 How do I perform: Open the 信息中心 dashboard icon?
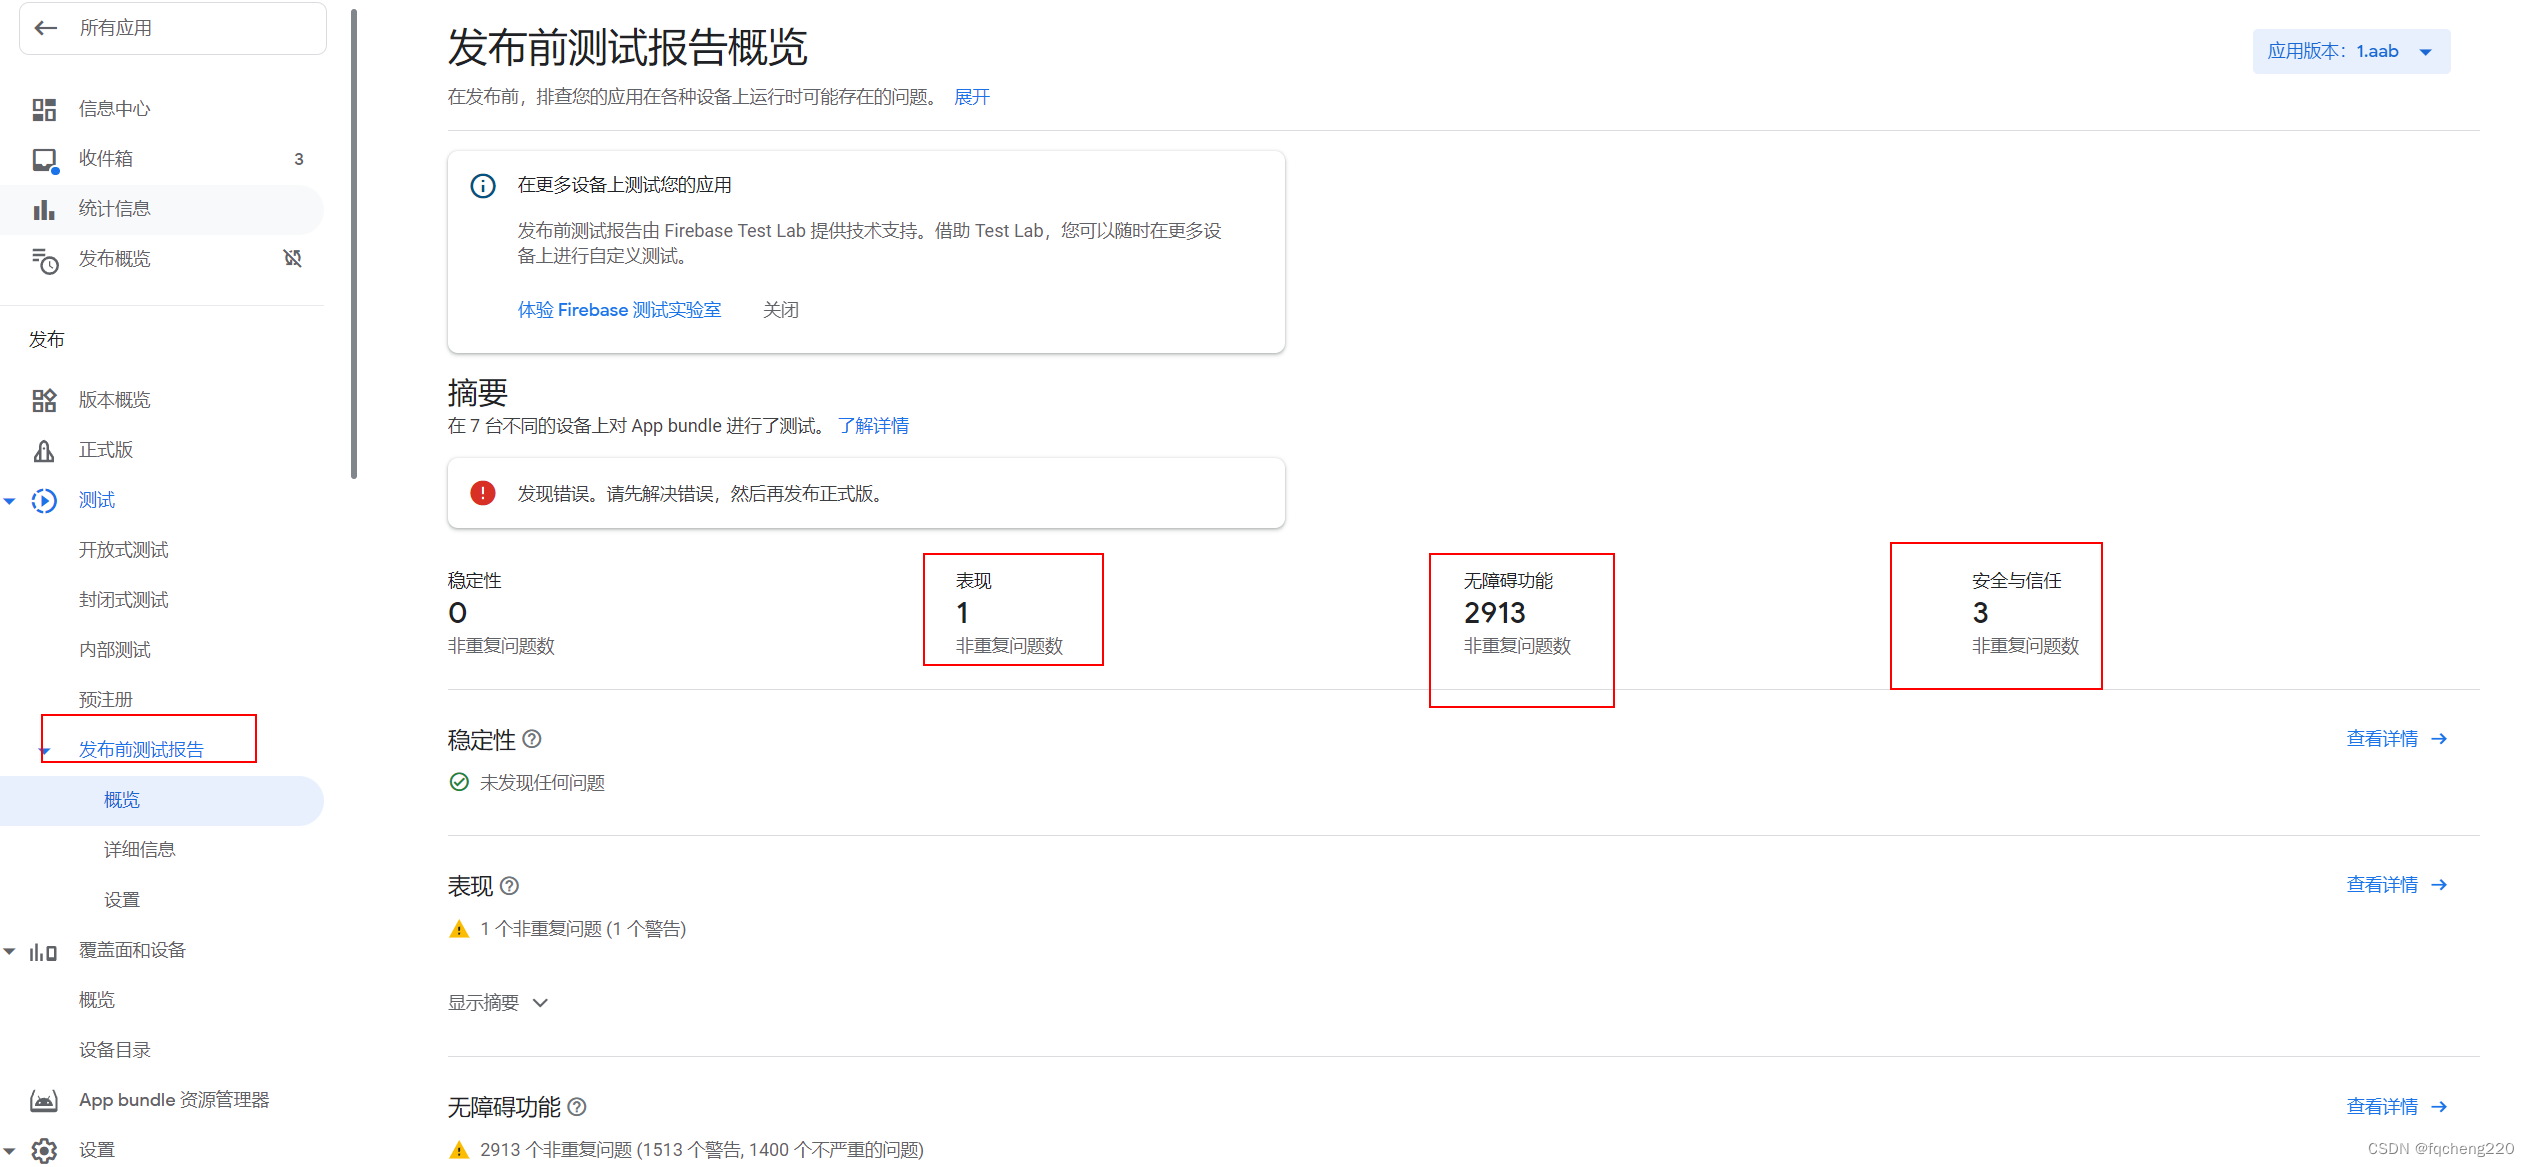(x=44, y=108)
